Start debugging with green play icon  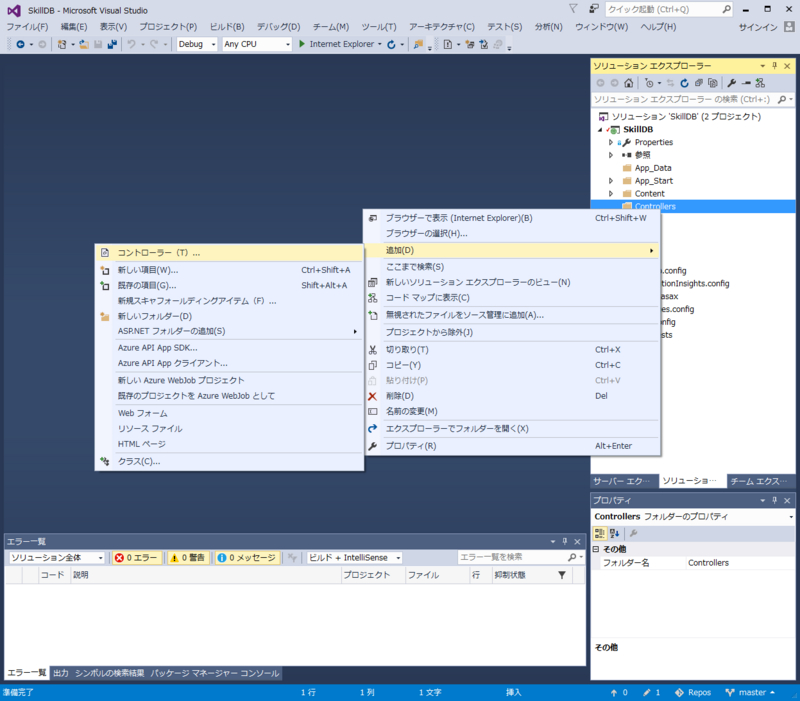[x=302, y=44]
